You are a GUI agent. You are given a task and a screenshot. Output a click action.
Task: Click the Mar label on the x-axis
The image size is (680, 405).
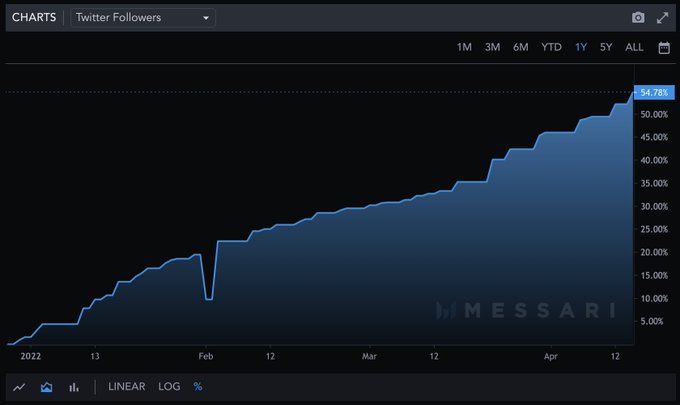[369, 356]
